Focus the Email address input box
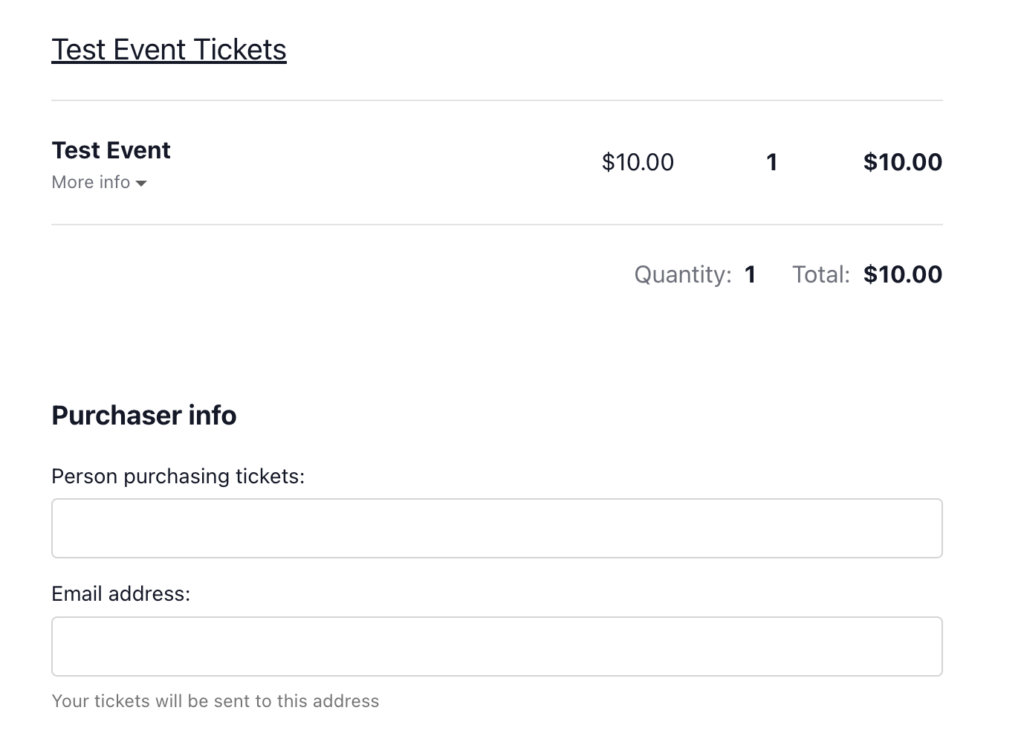This screenshot has width=1024, height=748. 497,645
